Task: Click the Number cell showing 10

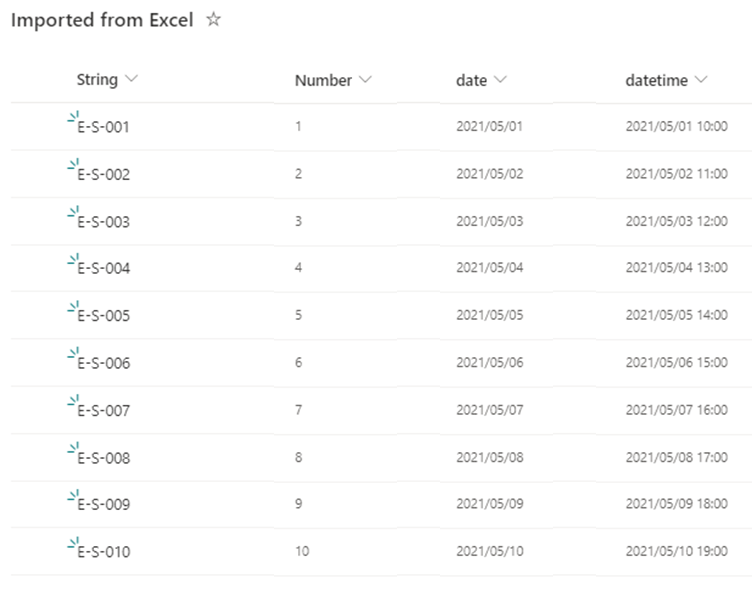Action: (x=303, y=551)
